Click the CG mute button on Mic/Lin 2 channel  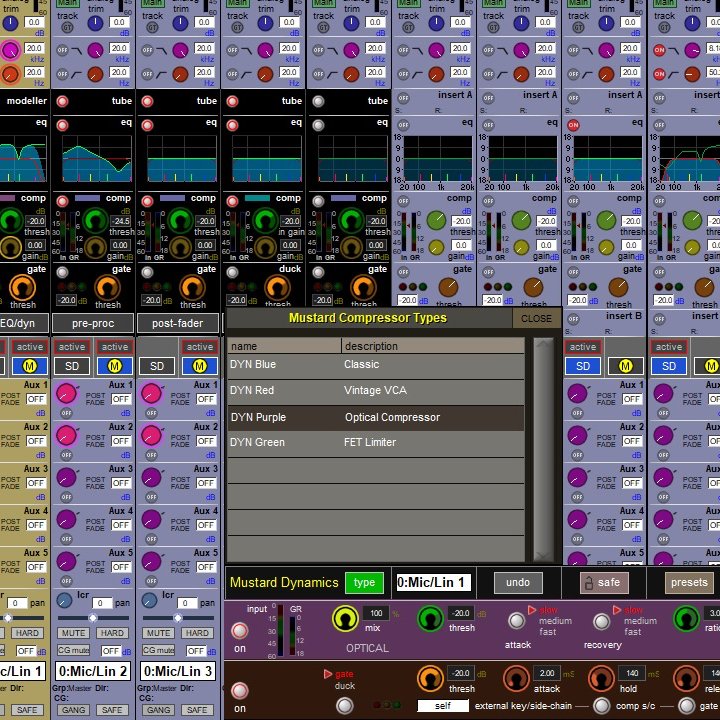coord(73,650)
